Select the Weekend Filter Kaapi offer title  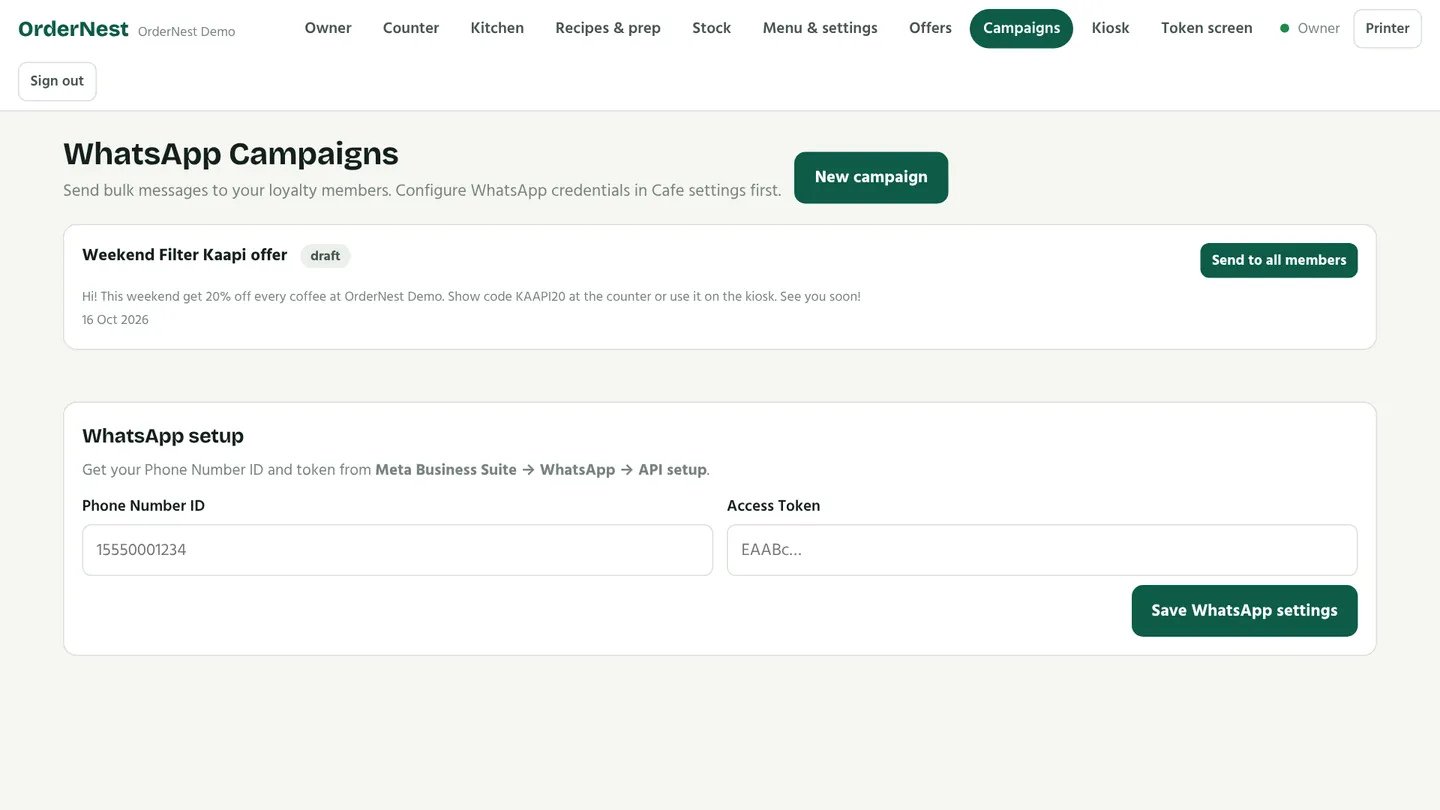coord(185,255)
